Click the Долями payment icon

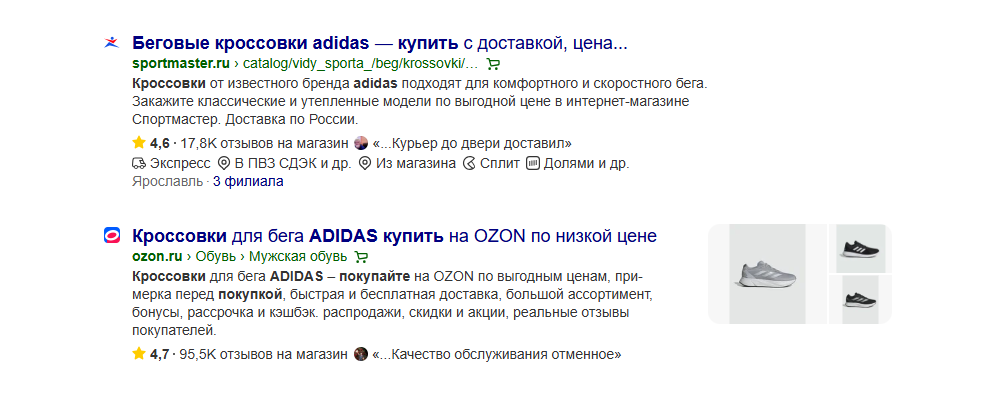pyautogui.click(x=533, y=164)
